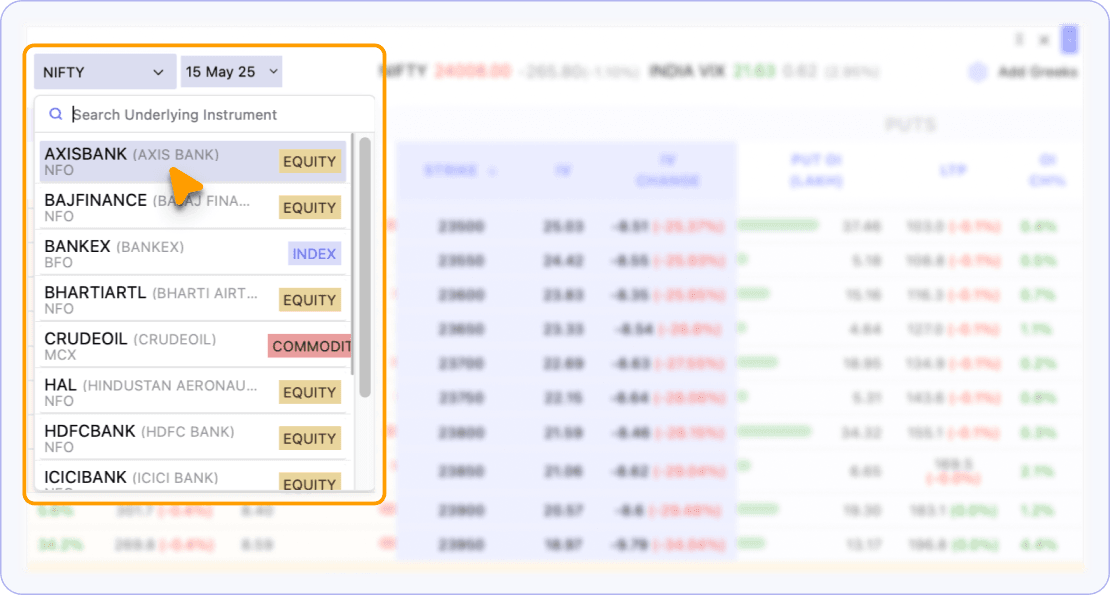Close the option chain panel

tap(1043, 40)
